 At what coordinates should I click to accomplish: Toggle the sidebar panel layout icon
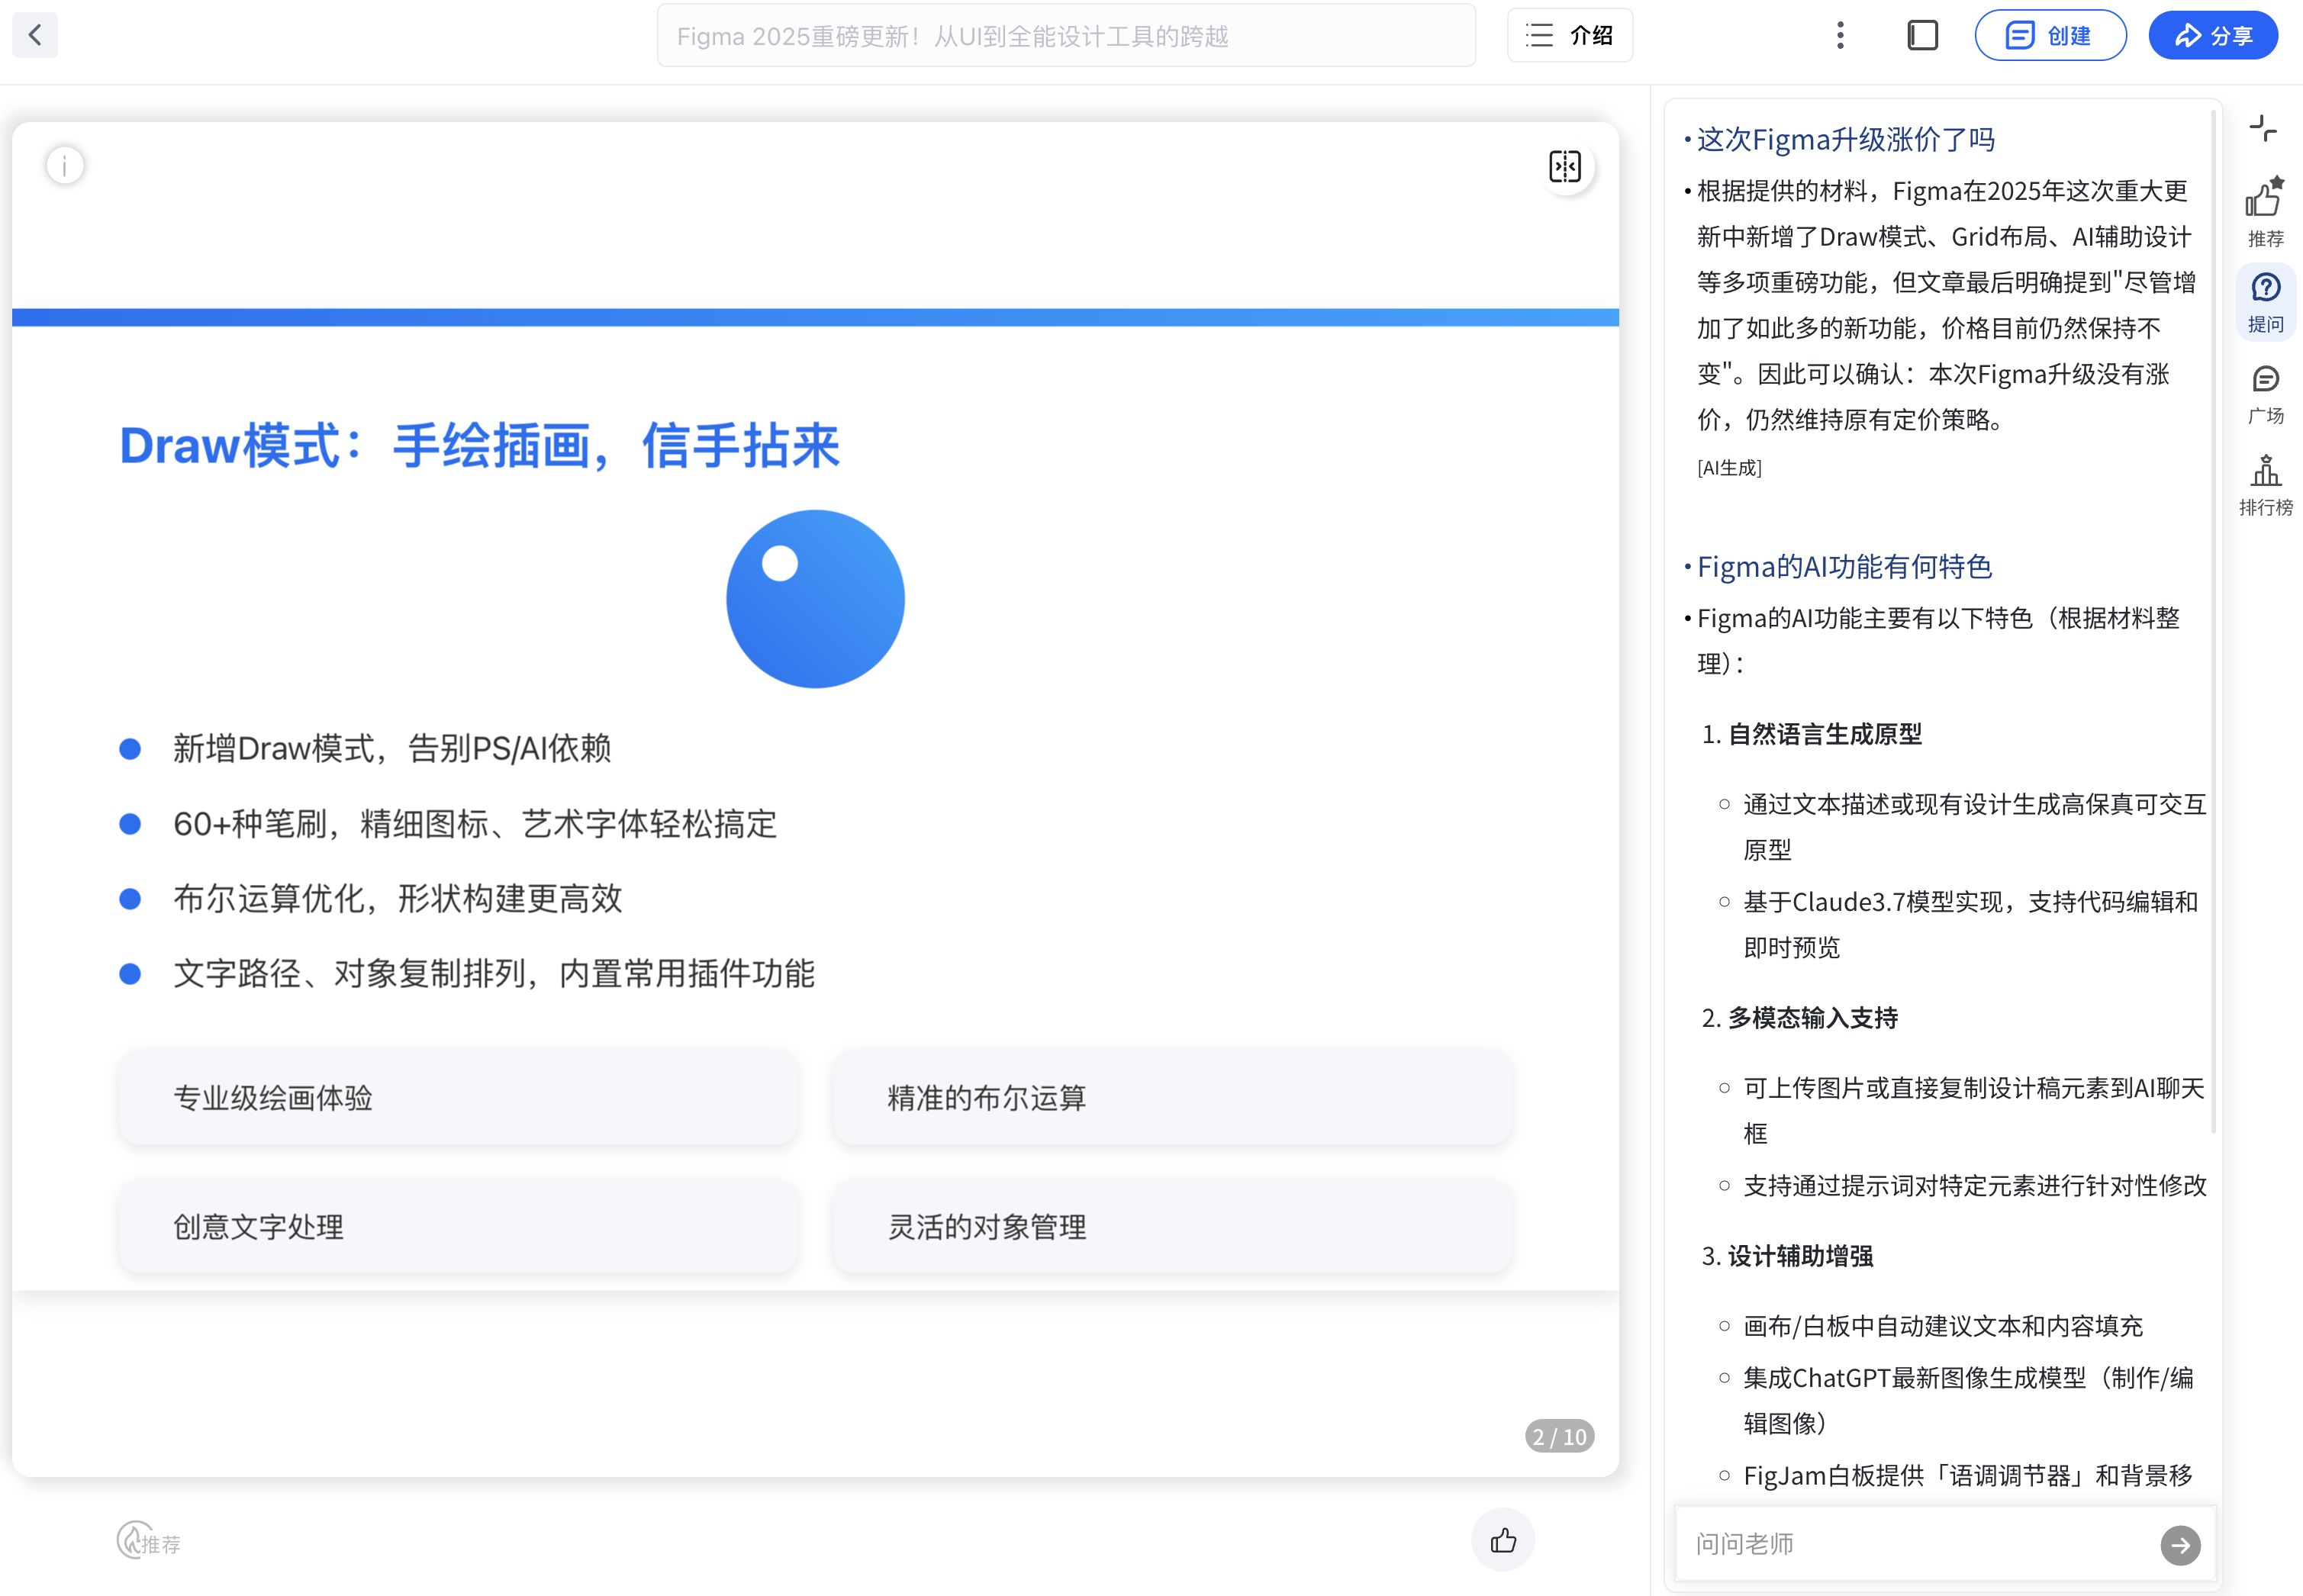1922,35
